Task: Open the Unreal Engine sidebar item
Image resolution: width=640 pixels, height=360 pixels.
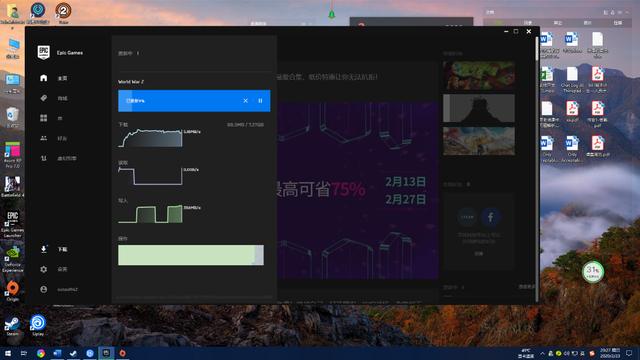Action: [58, 158]
